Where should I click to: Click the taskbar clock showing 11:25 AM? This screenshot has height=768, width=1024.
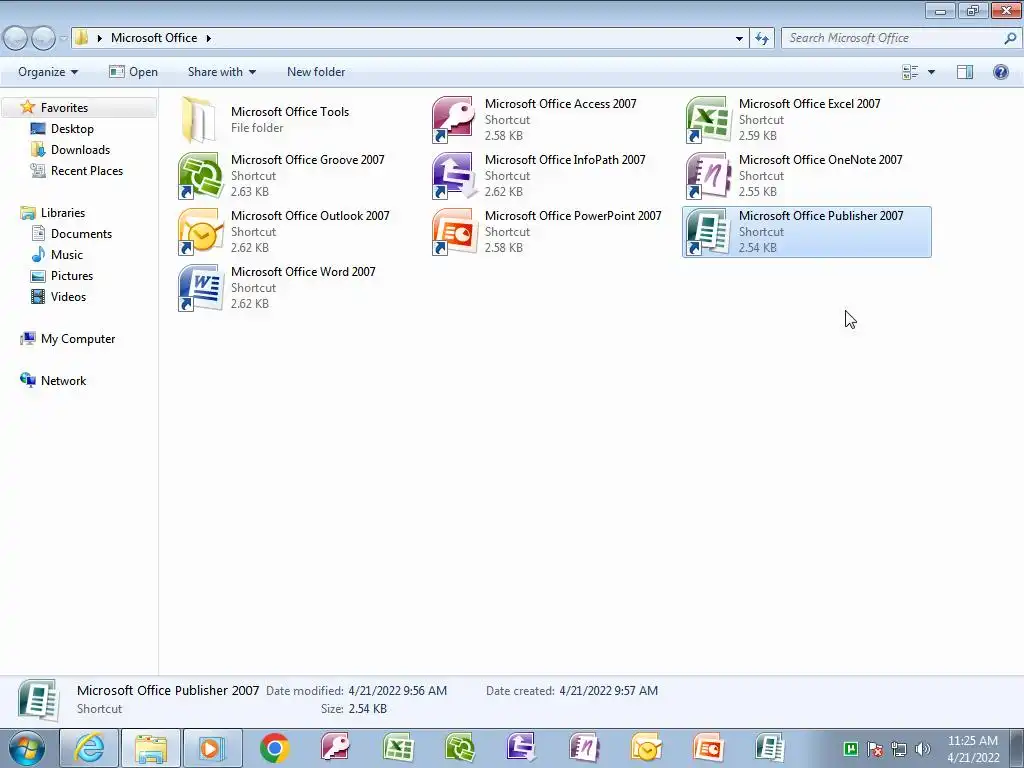coord(973,748)
